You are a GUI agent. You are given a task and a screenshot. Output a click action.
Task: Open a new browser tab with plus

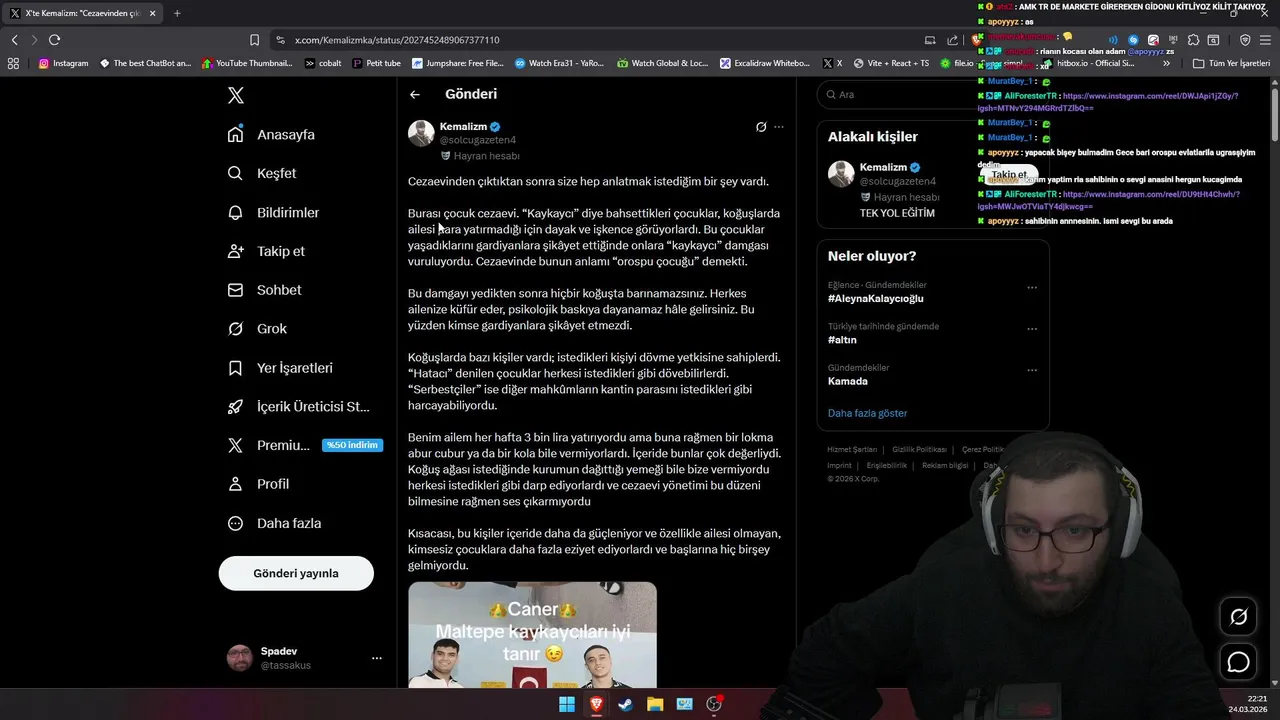(x=177, y=13)
